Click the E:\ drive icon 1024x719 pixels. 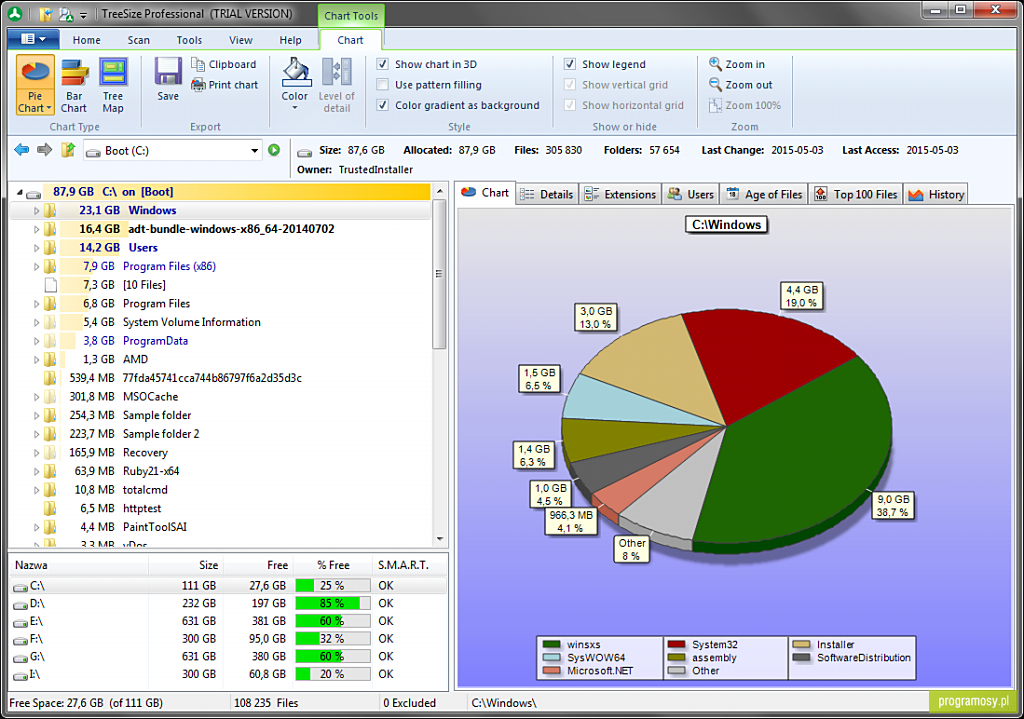(20, 622)
